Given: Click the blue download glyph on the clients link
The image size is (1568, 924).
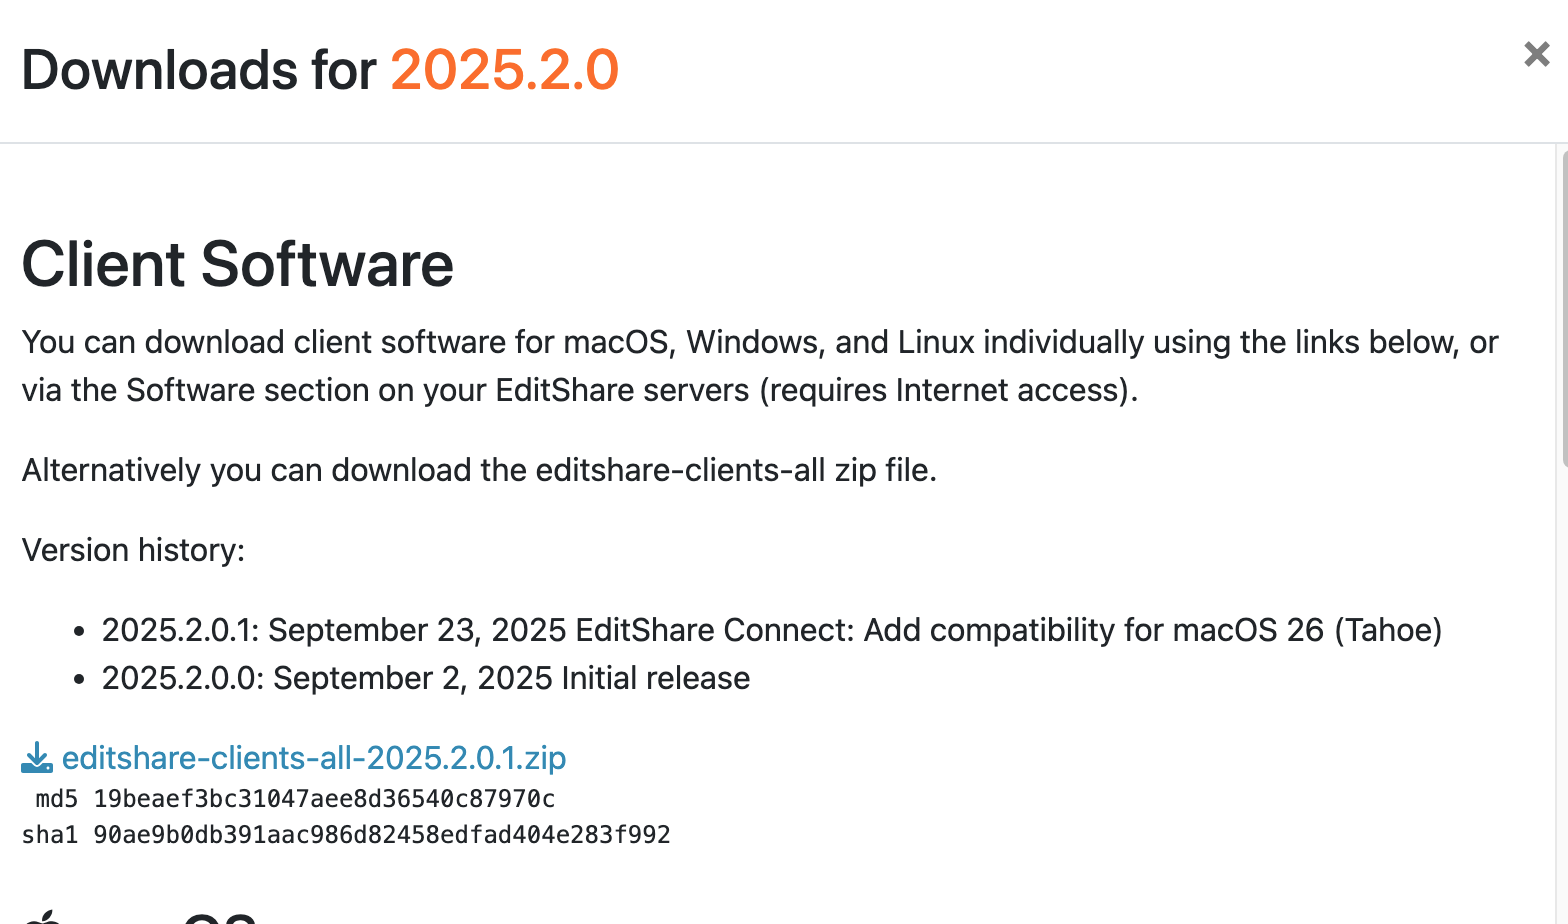Looking at the screenshot, I should coord(36,758).
